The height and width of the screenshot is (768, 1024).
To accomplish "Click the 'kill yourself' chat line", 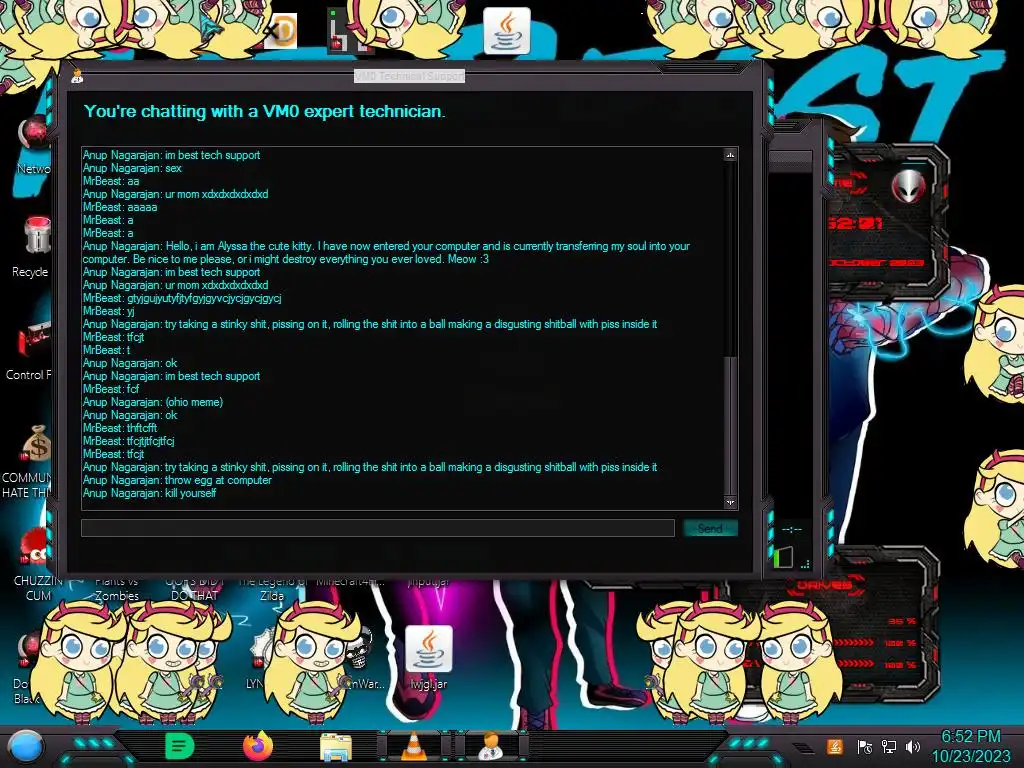I will click(x=150, y=493).
